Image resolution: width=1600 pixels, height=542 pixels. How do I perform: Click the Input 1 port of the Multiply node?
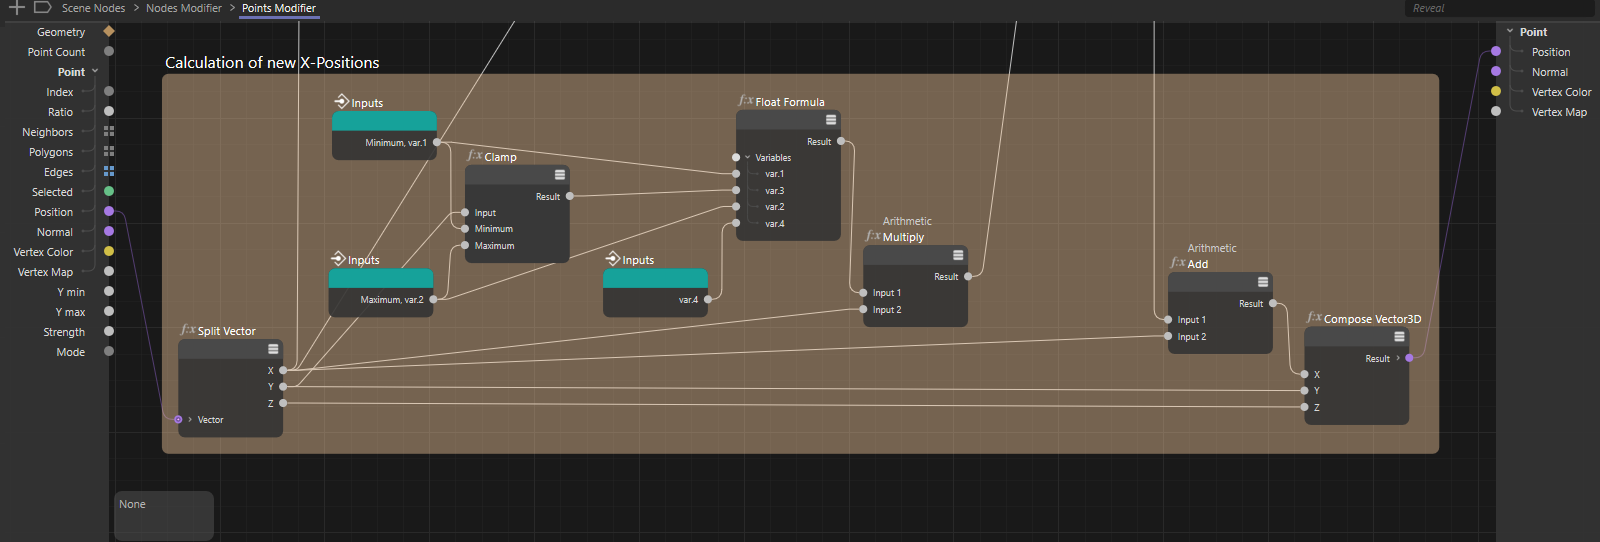point(863,293)
